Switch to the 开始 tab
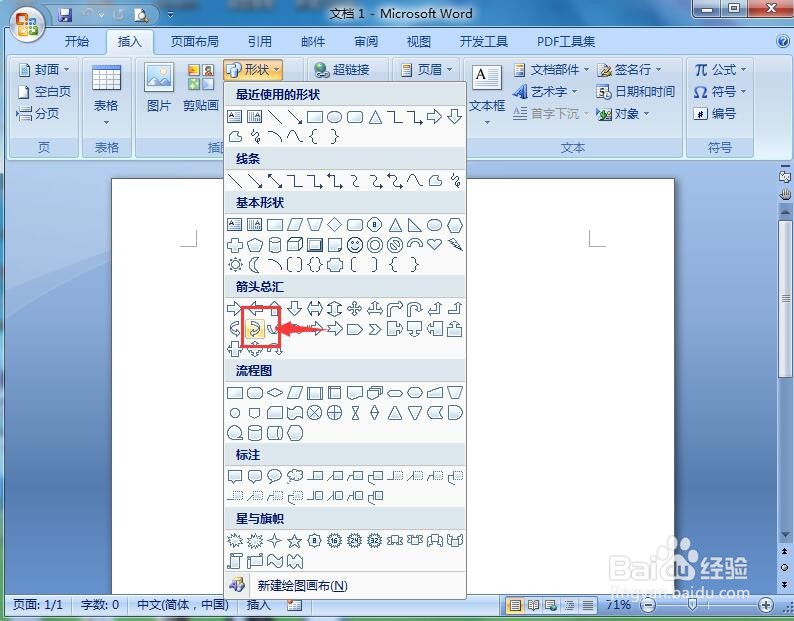Viewport: 794px width, 621px height. pyautogui.click(x=77, y=42)
